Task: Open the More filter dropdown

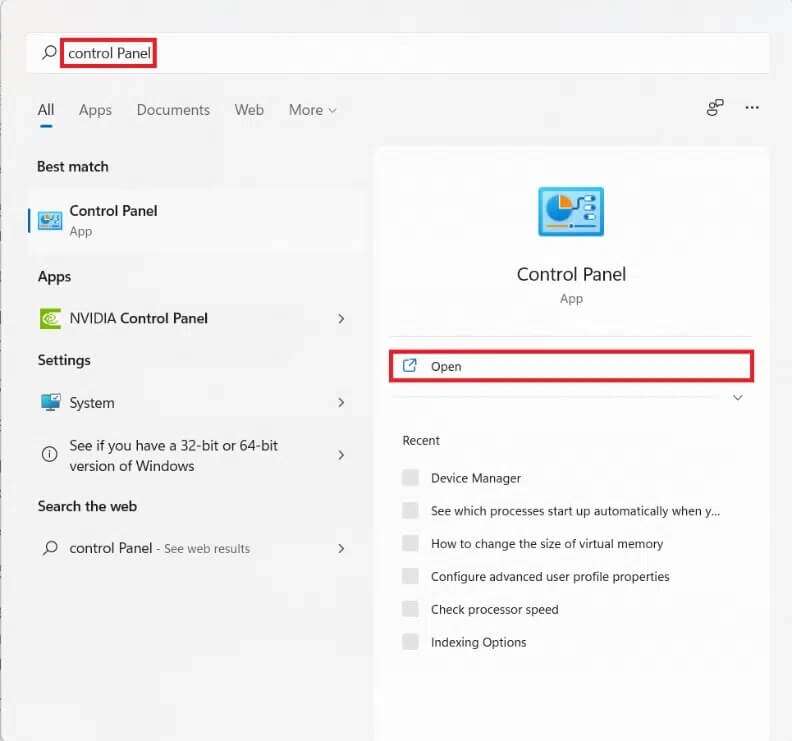Action: [312, 110]
